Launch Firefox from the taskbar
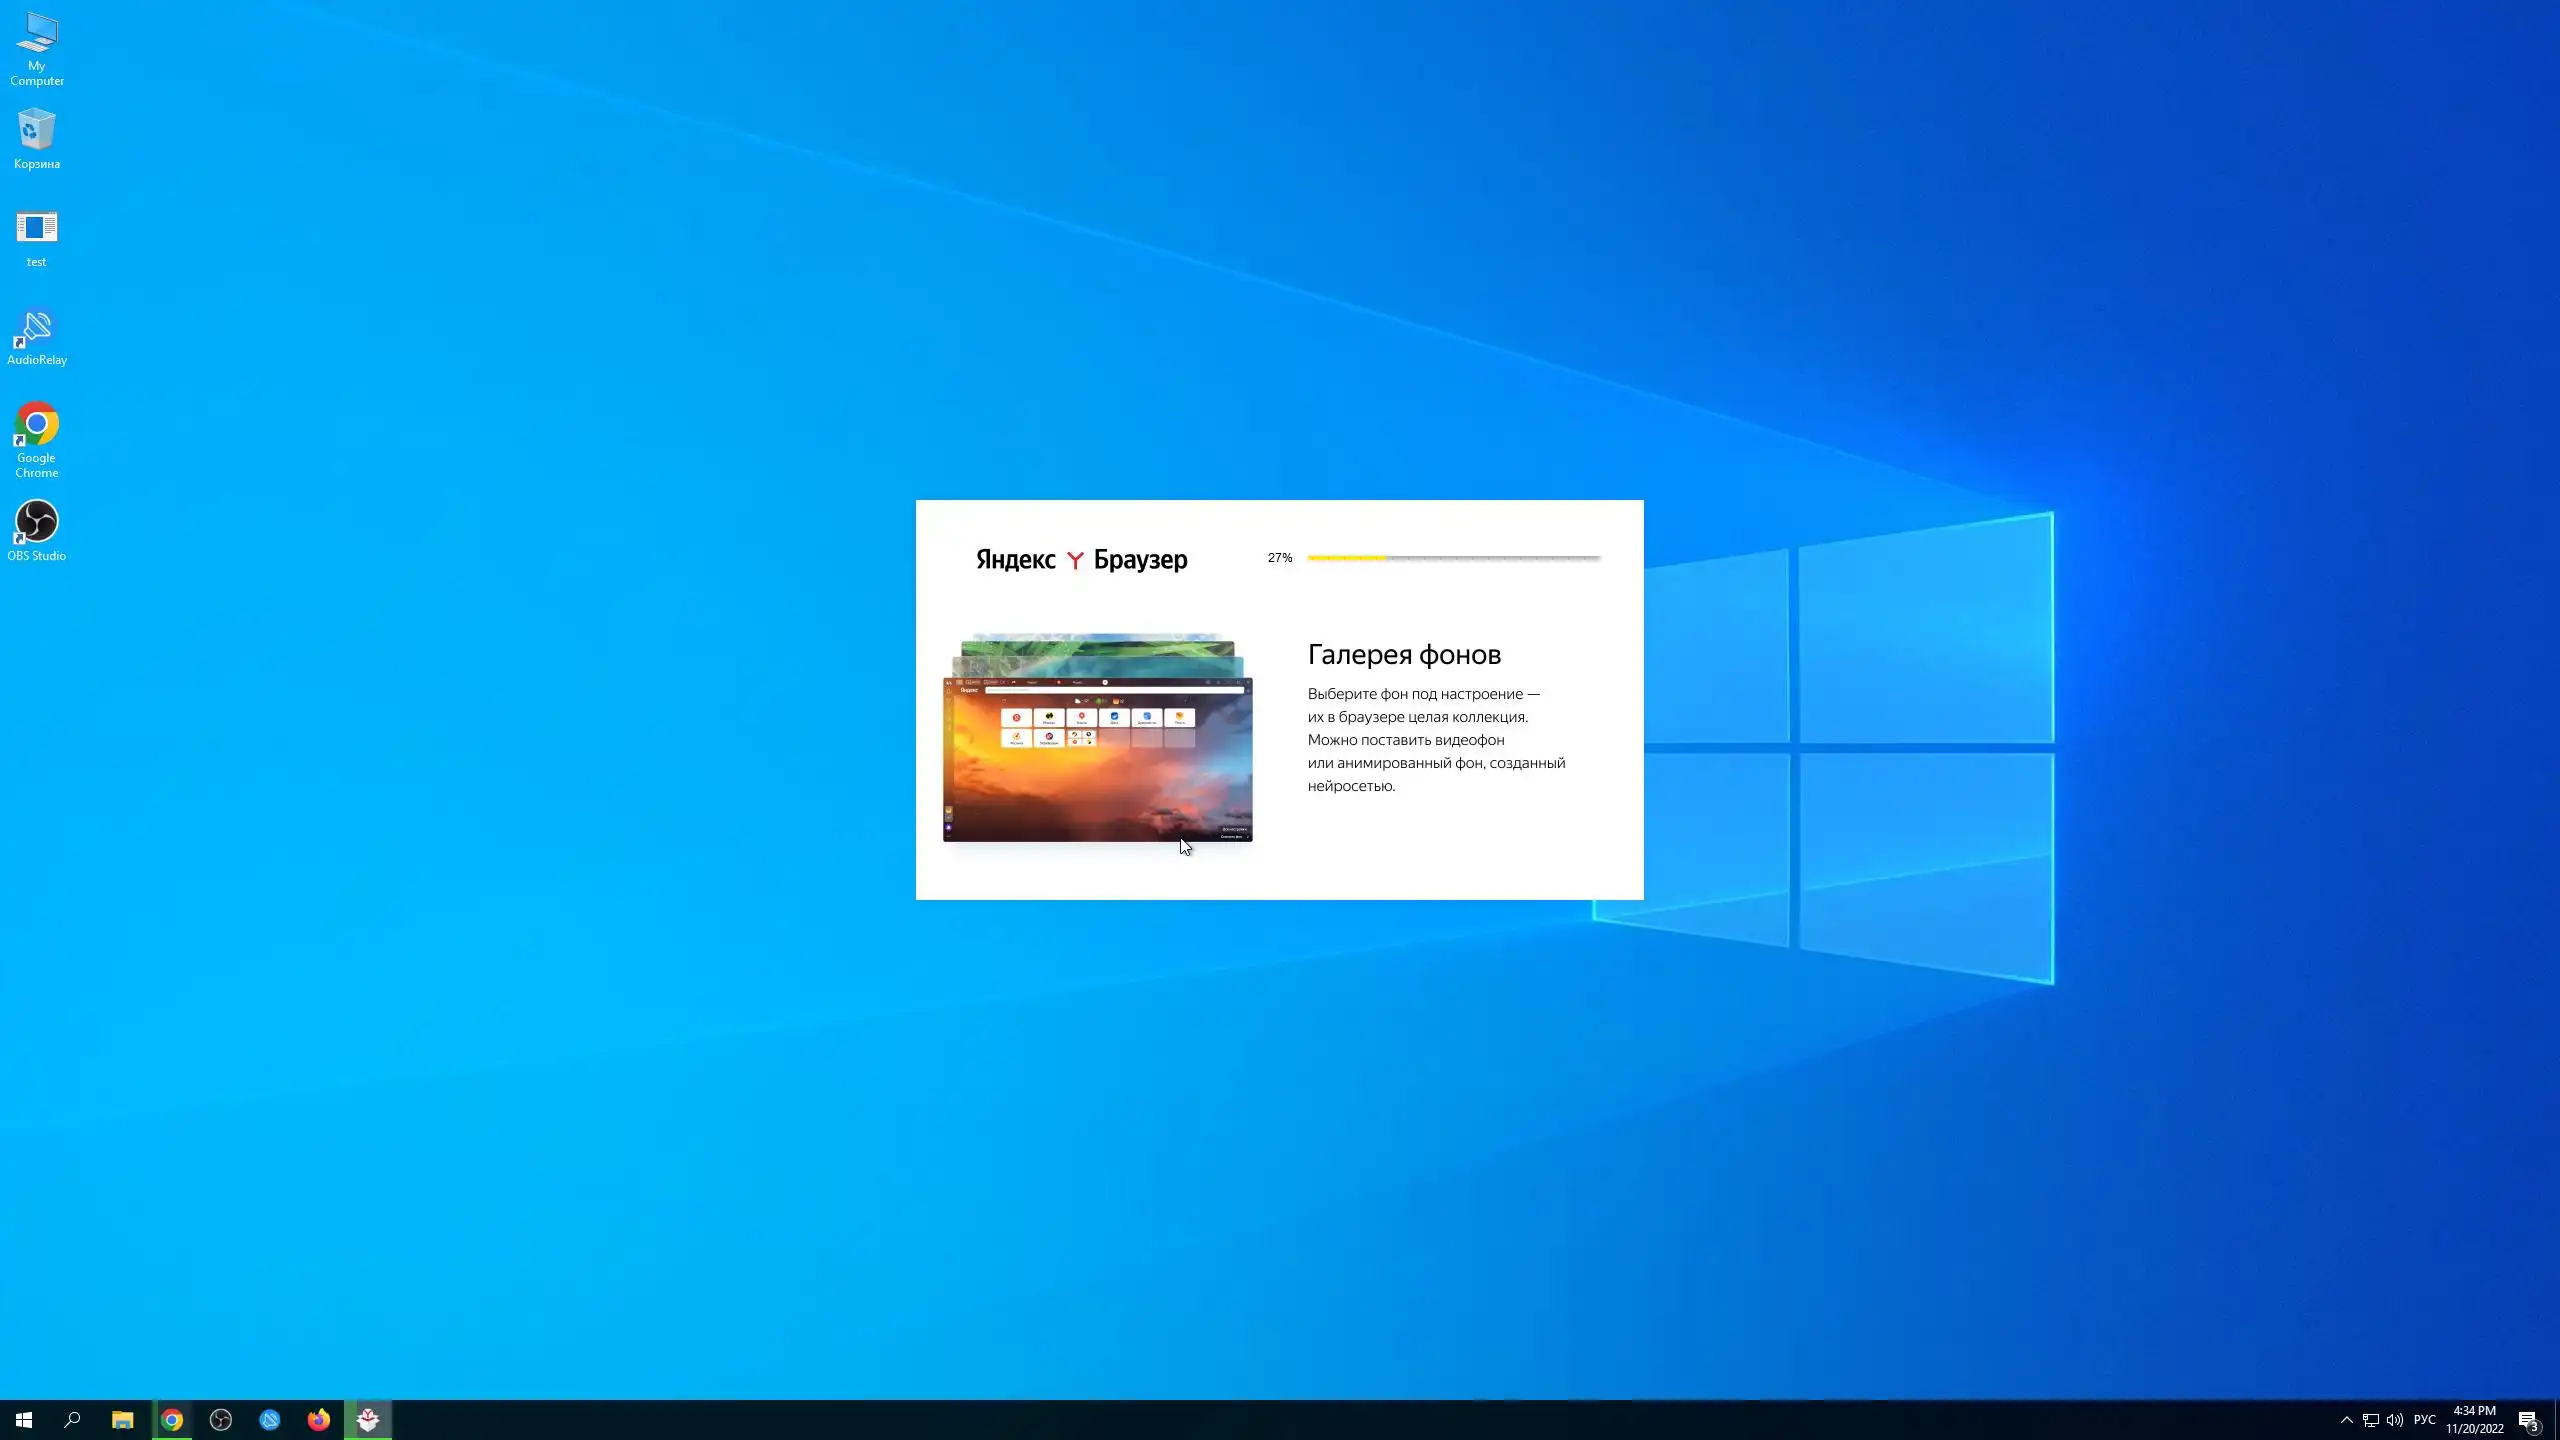This screenshot has width=2560, height=1440. coord(319,1420)
